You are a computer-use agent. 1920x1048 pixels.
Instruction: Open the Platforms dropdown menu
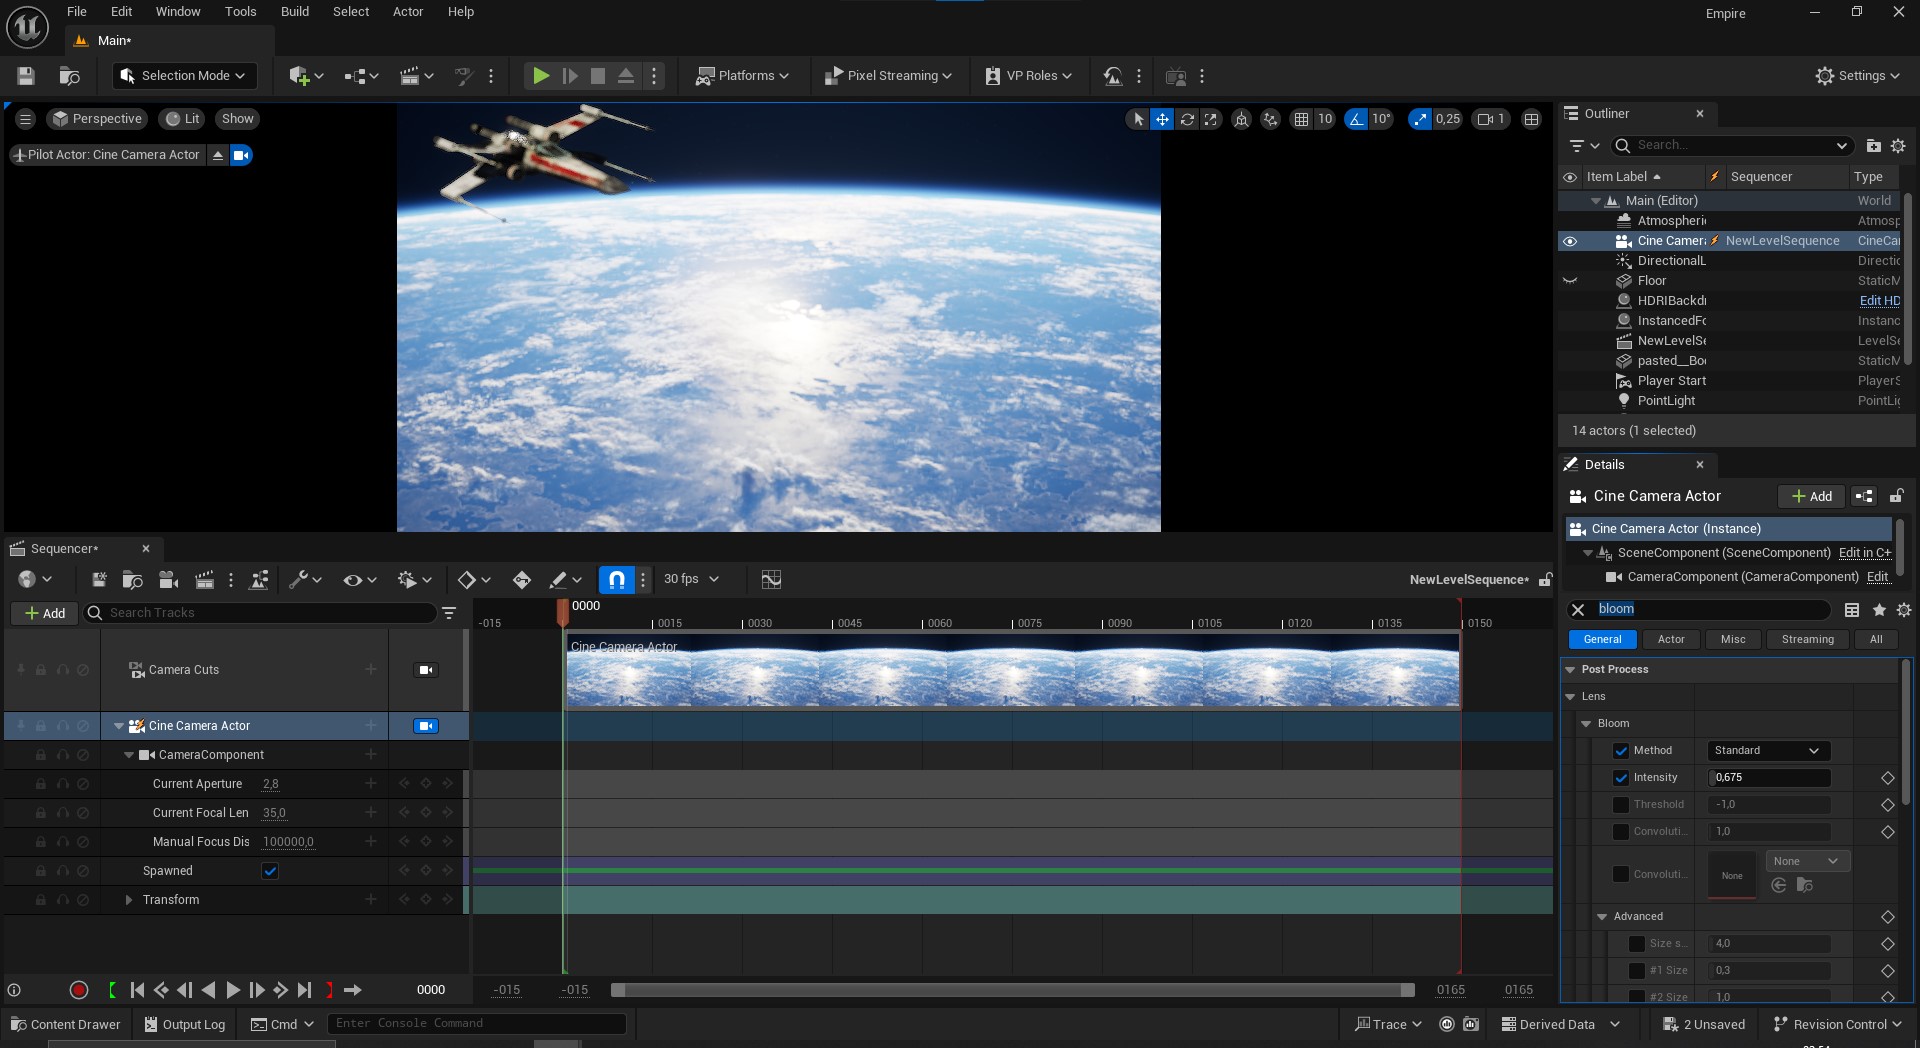click(x=743, y=76)
